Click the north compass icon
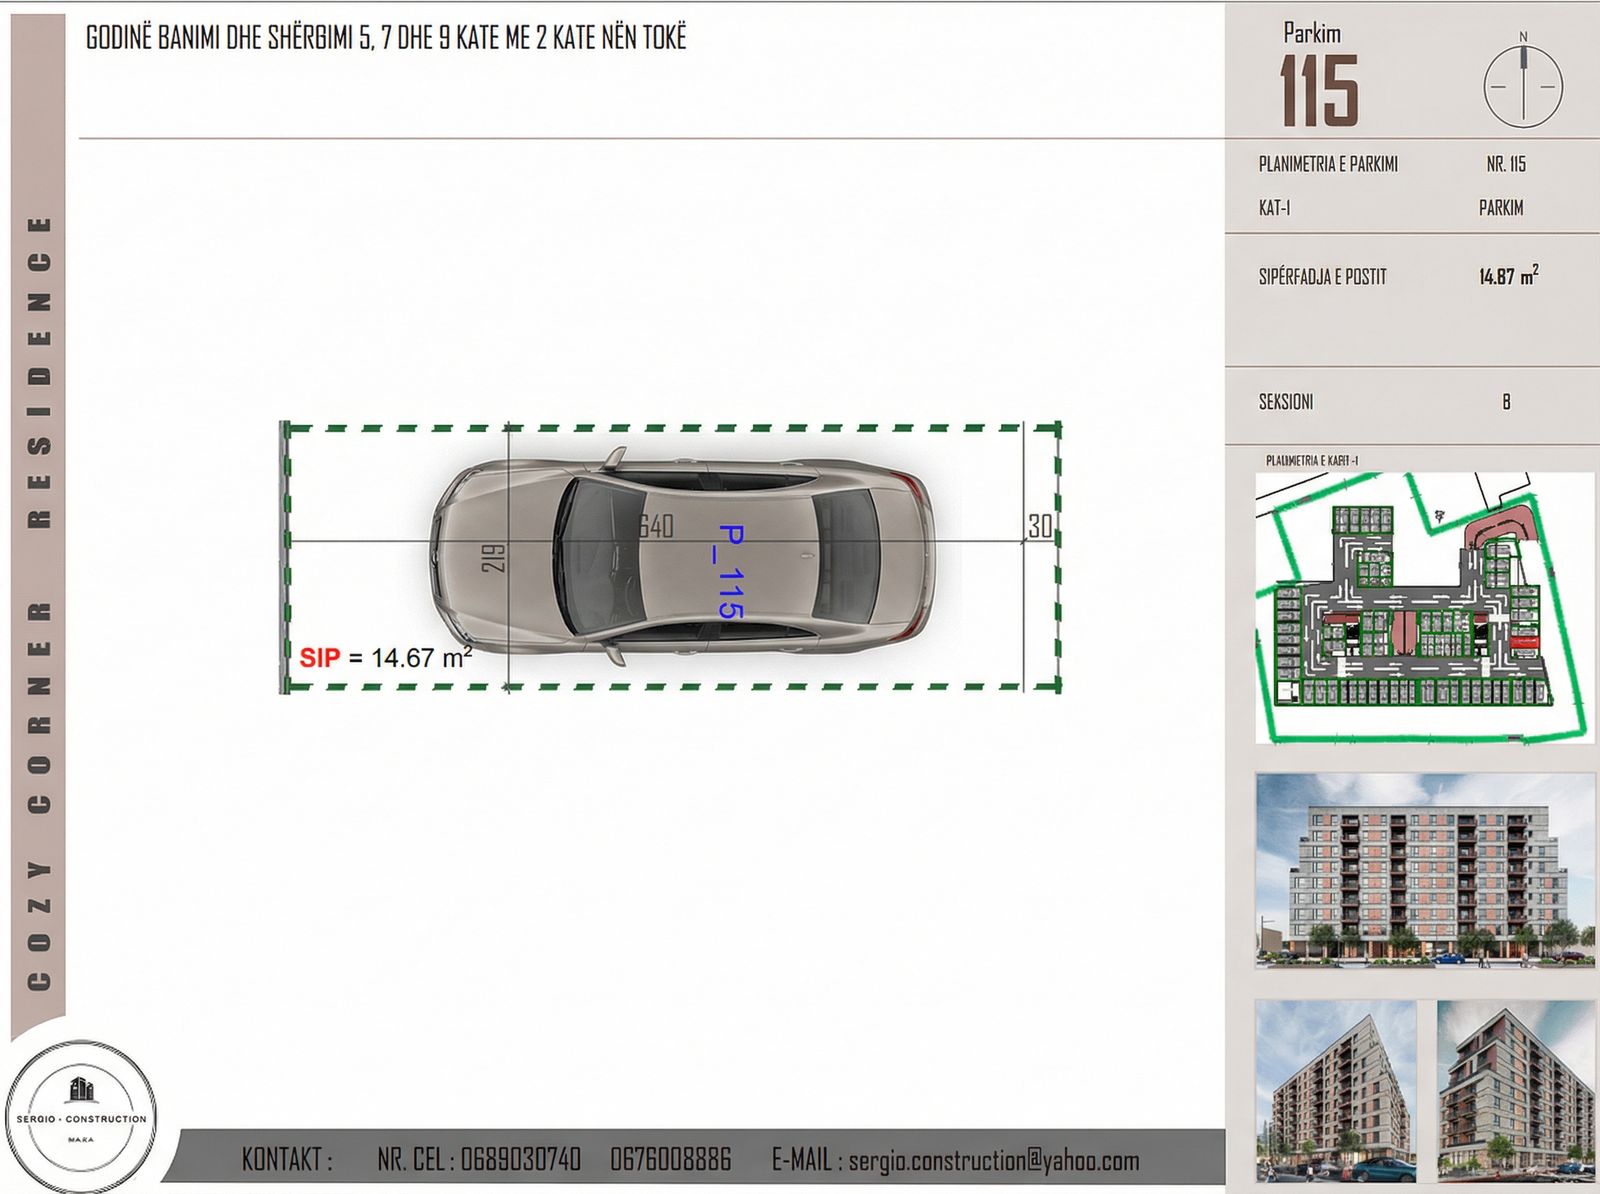 point(1523,86)
